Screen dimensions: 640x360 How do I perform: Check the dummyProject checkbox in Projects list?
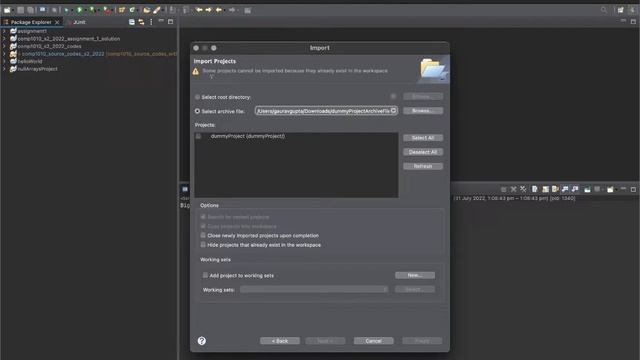[198, 136]
